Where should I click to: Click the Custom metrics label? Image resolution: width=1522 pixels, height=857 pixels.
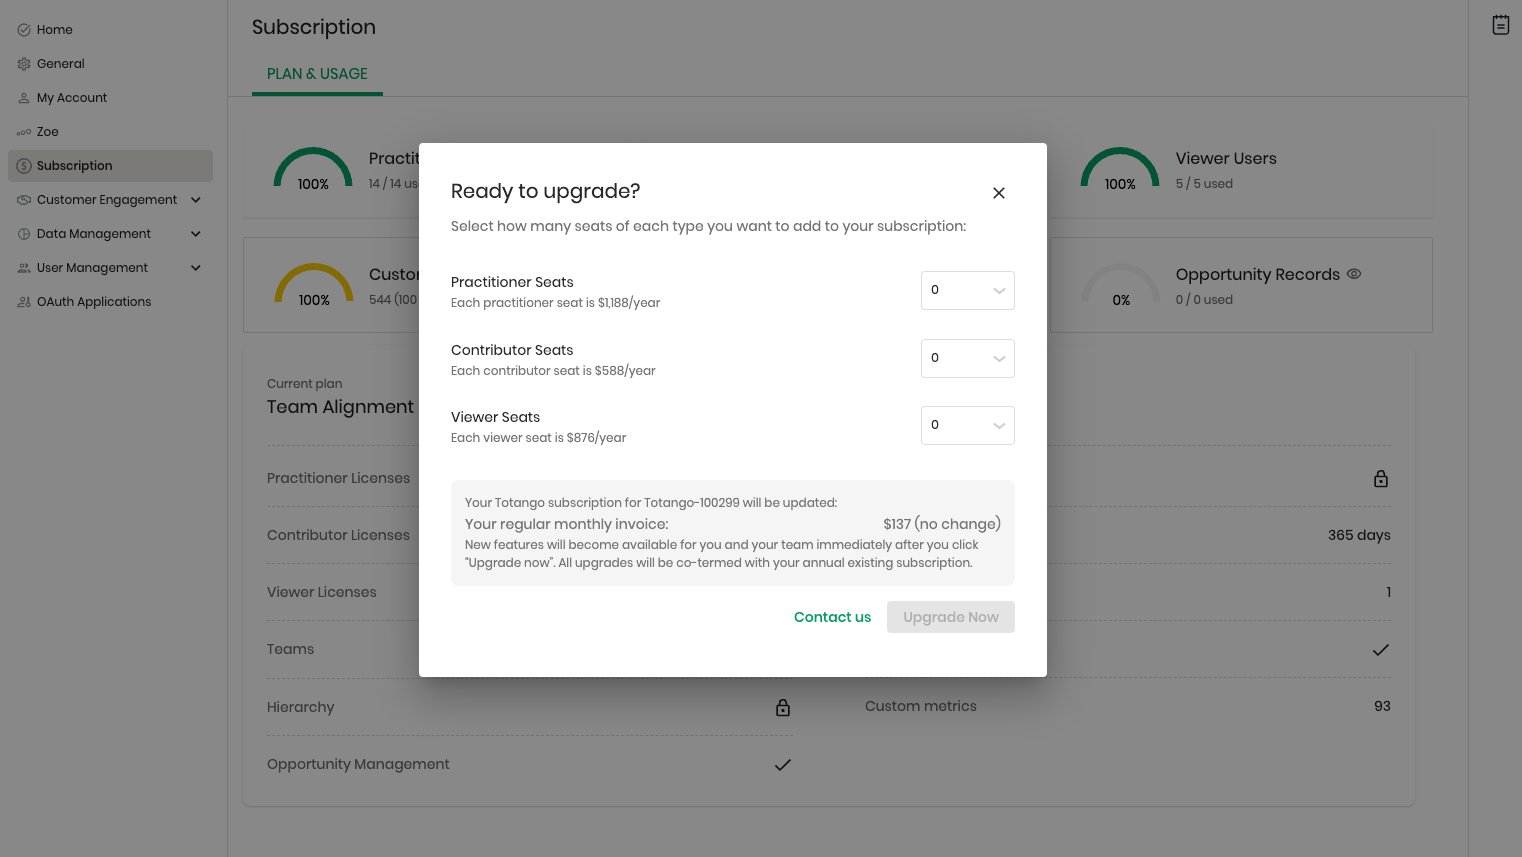click(x=921, y=706)
